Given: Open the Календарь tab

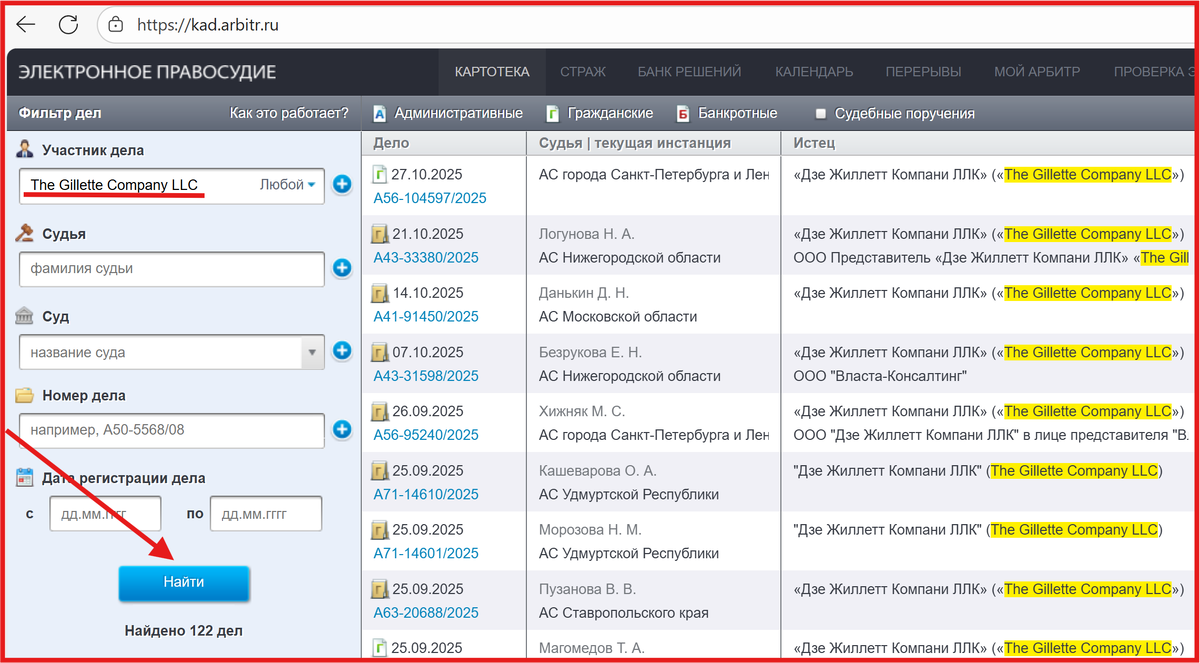Looking at the screenshot, I should 814,72.
